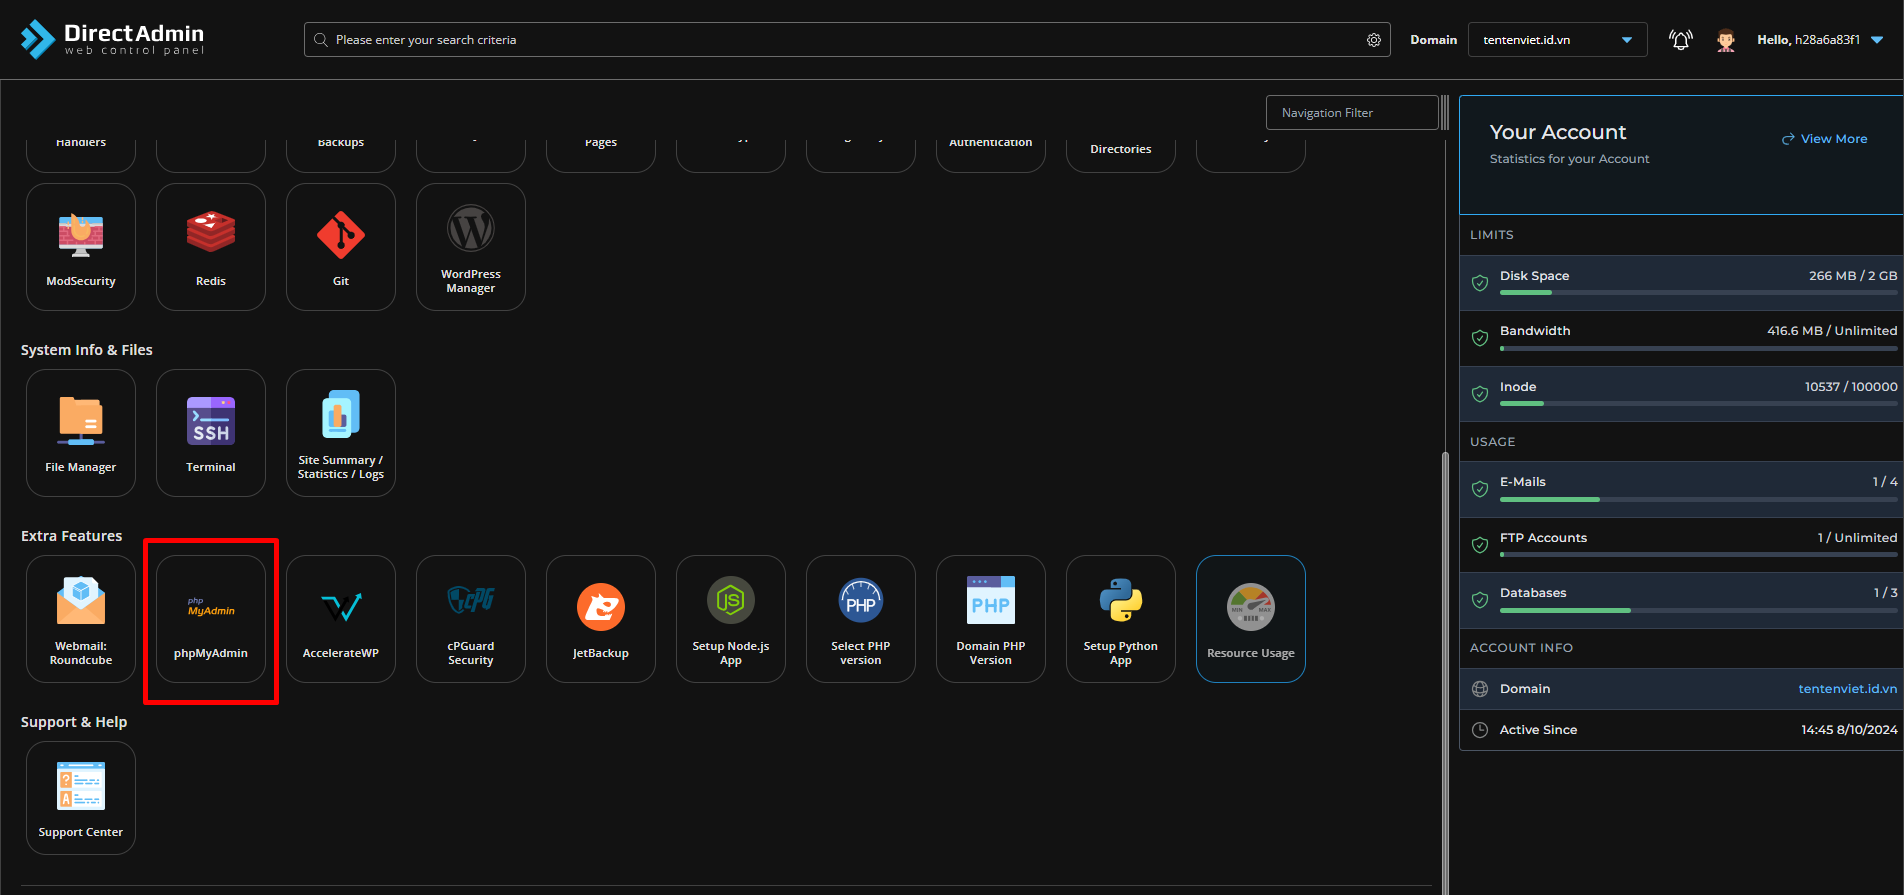Open WordPress Manager

tap(471, 247)
